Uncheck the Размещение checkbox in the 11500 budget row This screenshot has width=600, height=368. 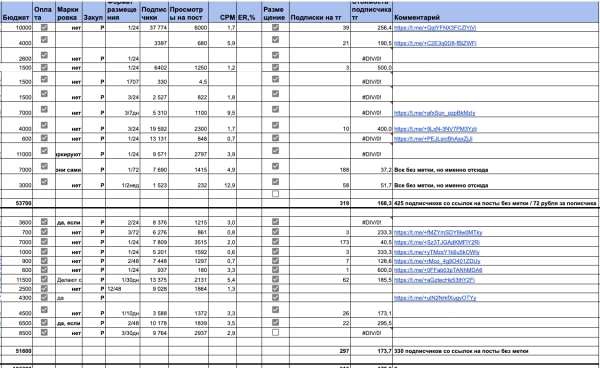pyautogui.click(x=275, y=279)
